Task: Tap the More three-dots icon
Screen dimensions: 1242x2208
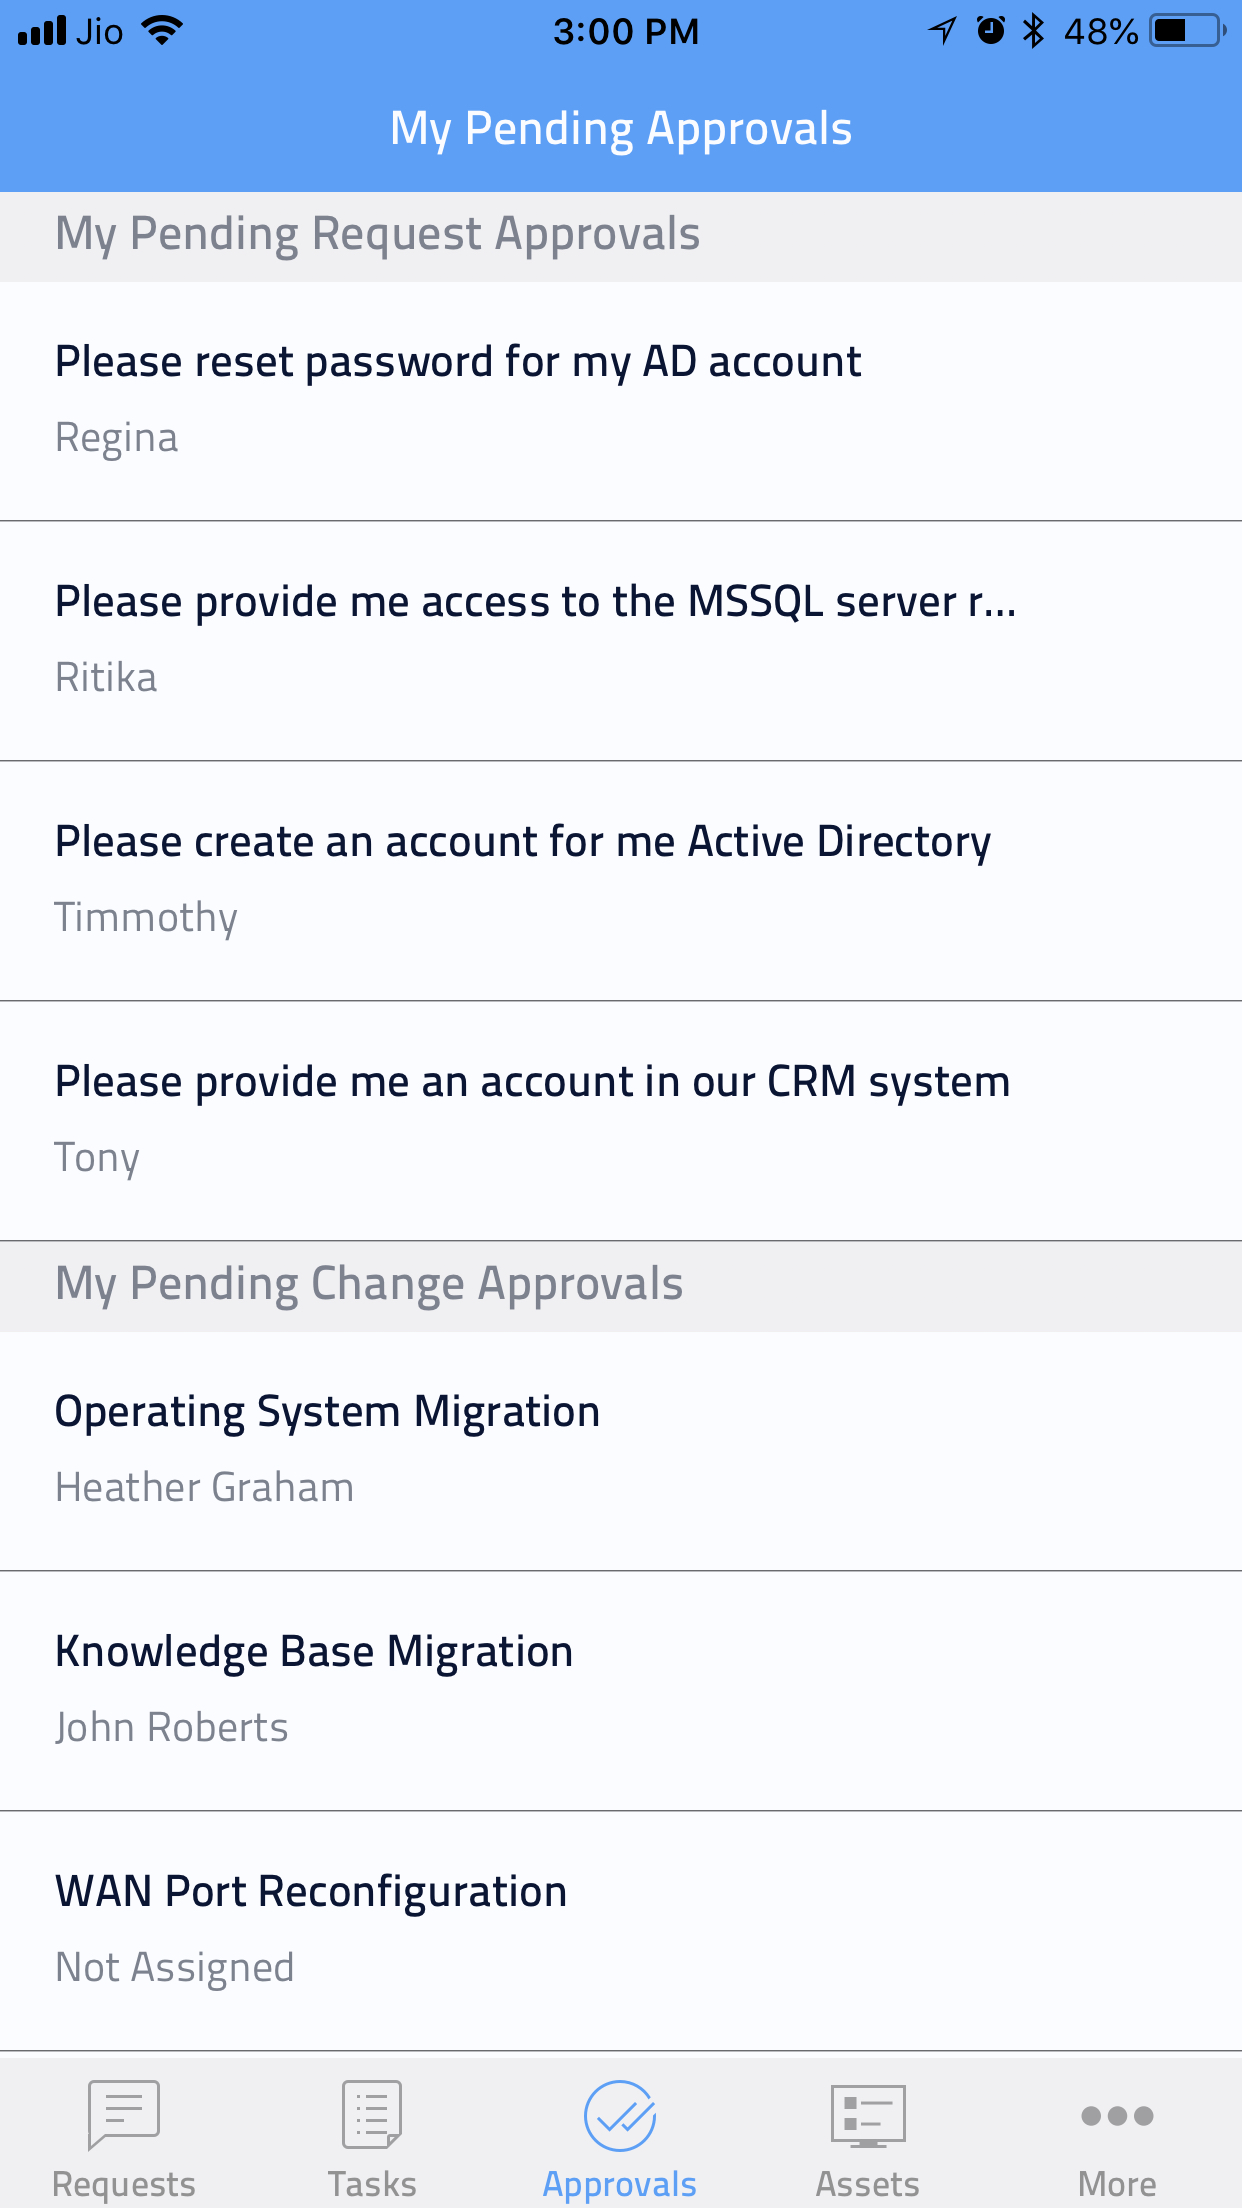Action: 1117,2115
